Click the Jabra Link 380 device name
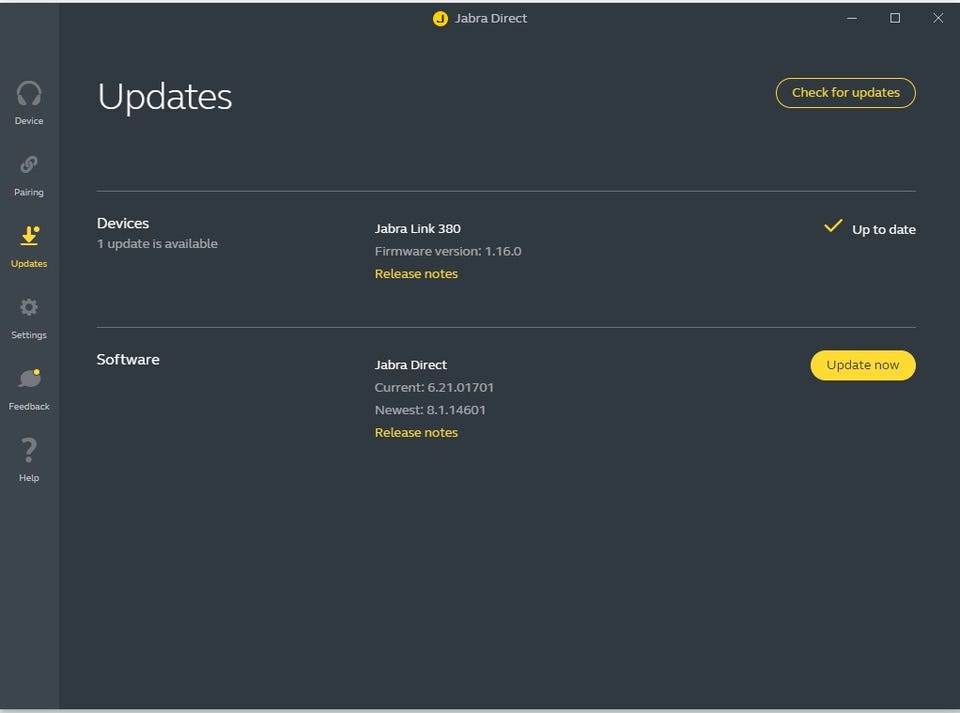This screenshot has width=960, height=713. pyautogui.click(x=418, y=228)
